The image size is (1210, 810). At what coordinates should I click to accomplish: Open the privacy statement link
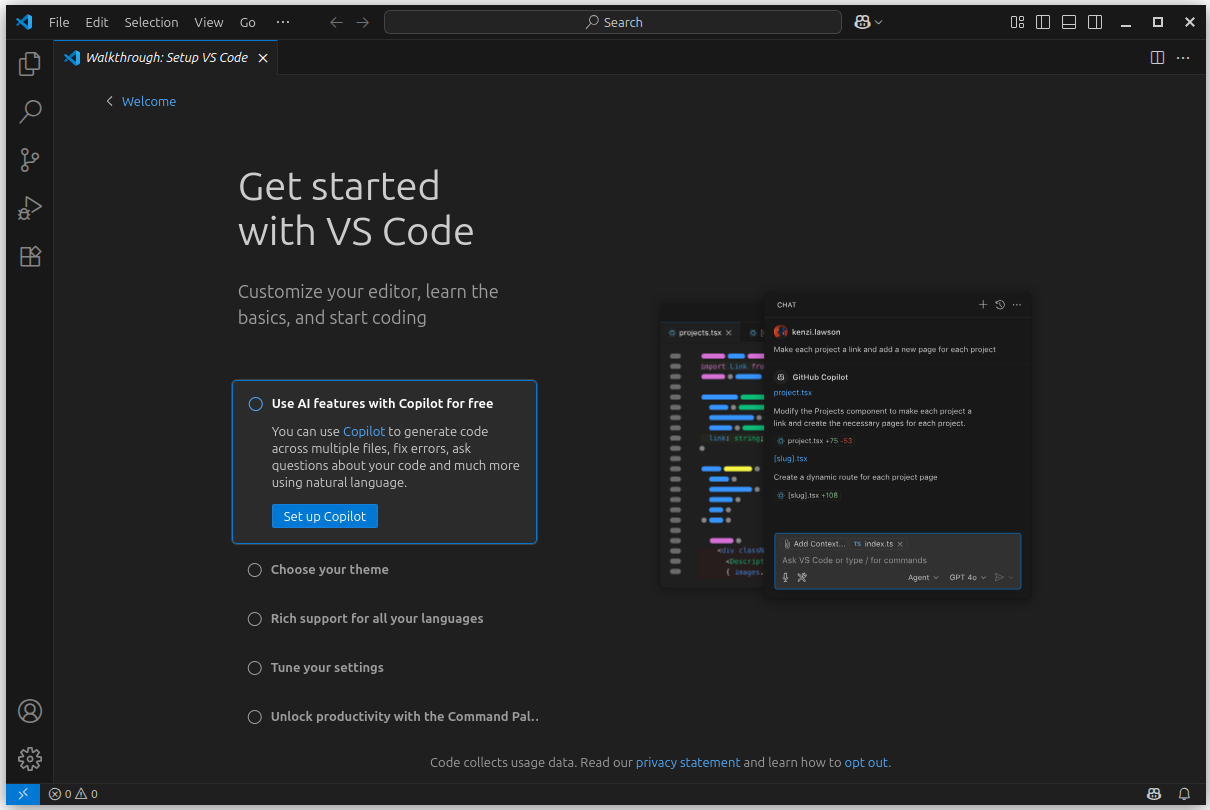(688, 762)
